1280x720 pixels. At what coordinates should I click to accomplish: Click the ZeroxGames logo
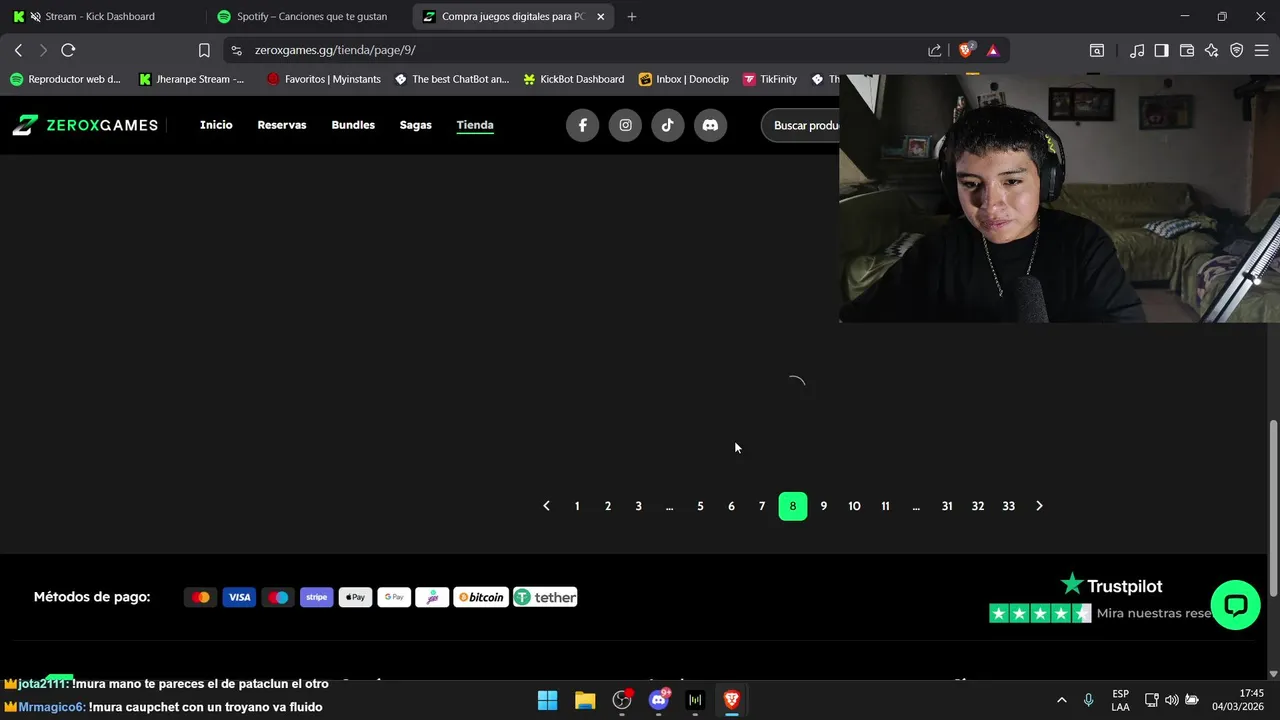pyautogui.click(x=85, y=125)
